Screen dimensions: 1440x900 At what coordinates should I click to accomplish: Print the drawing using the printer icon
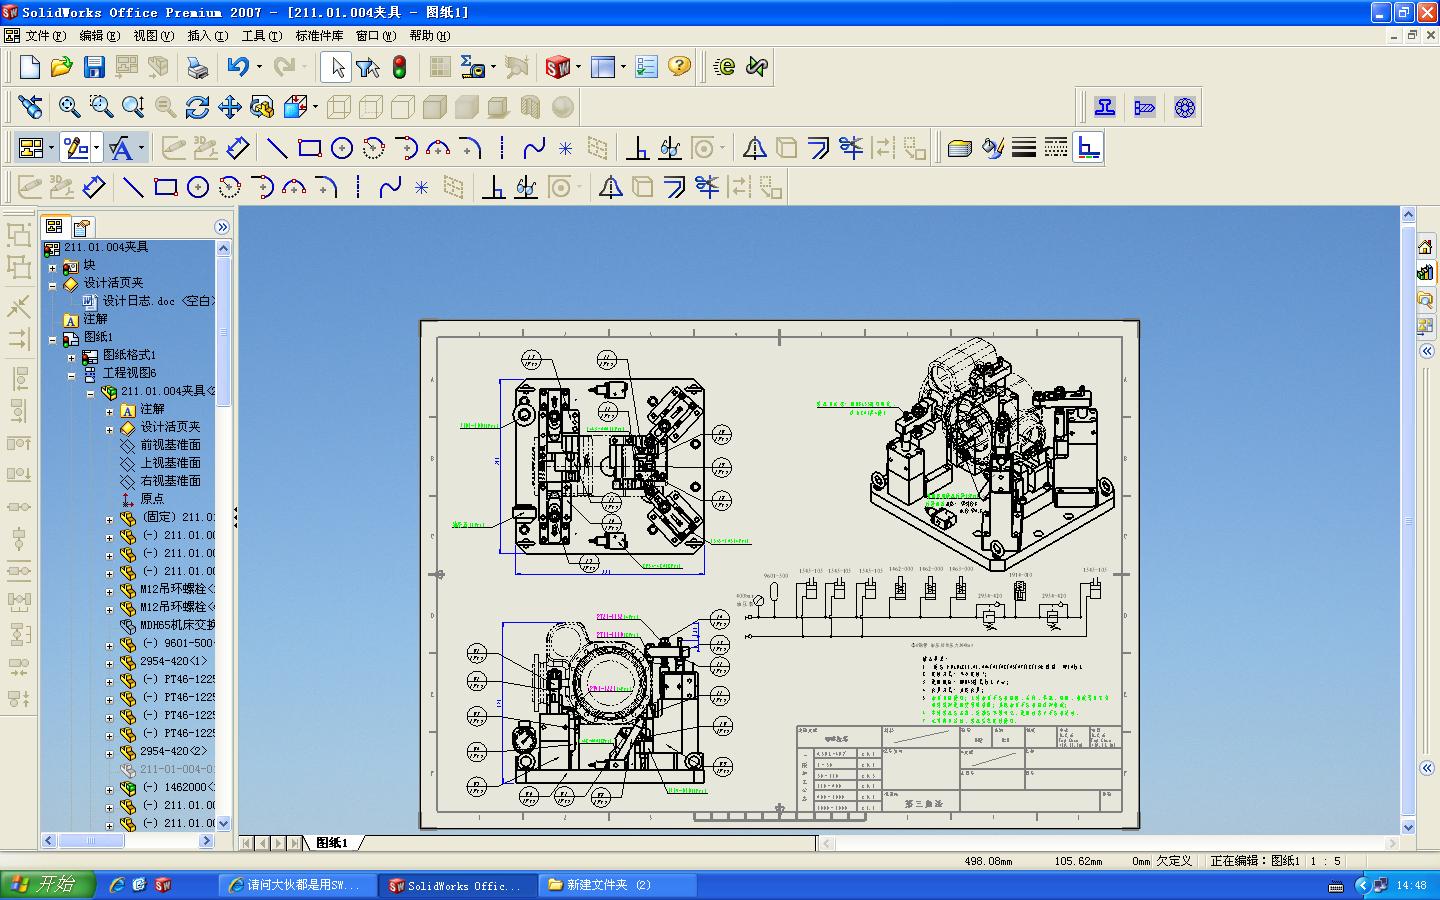coord(198,67)
